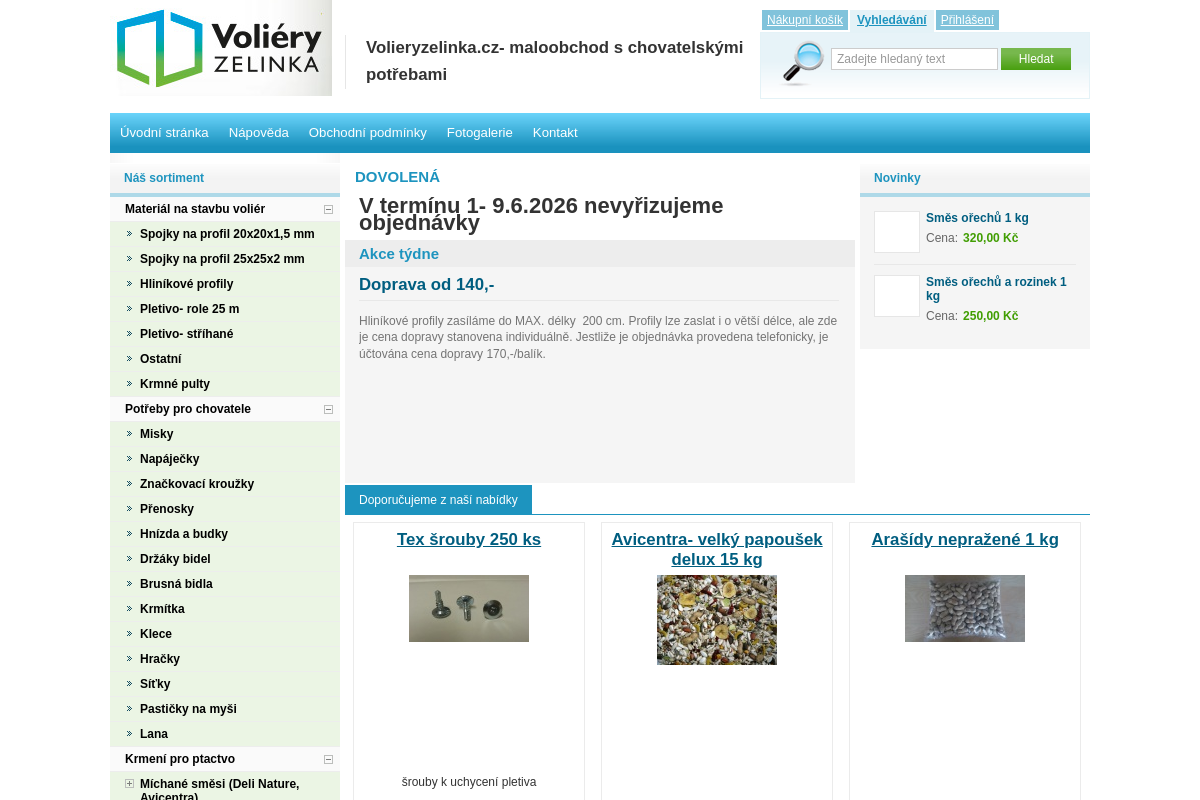Go to Obchodní podmínky page
The width and height of the screenshot is (1200, 800).
tap(368, 132)
